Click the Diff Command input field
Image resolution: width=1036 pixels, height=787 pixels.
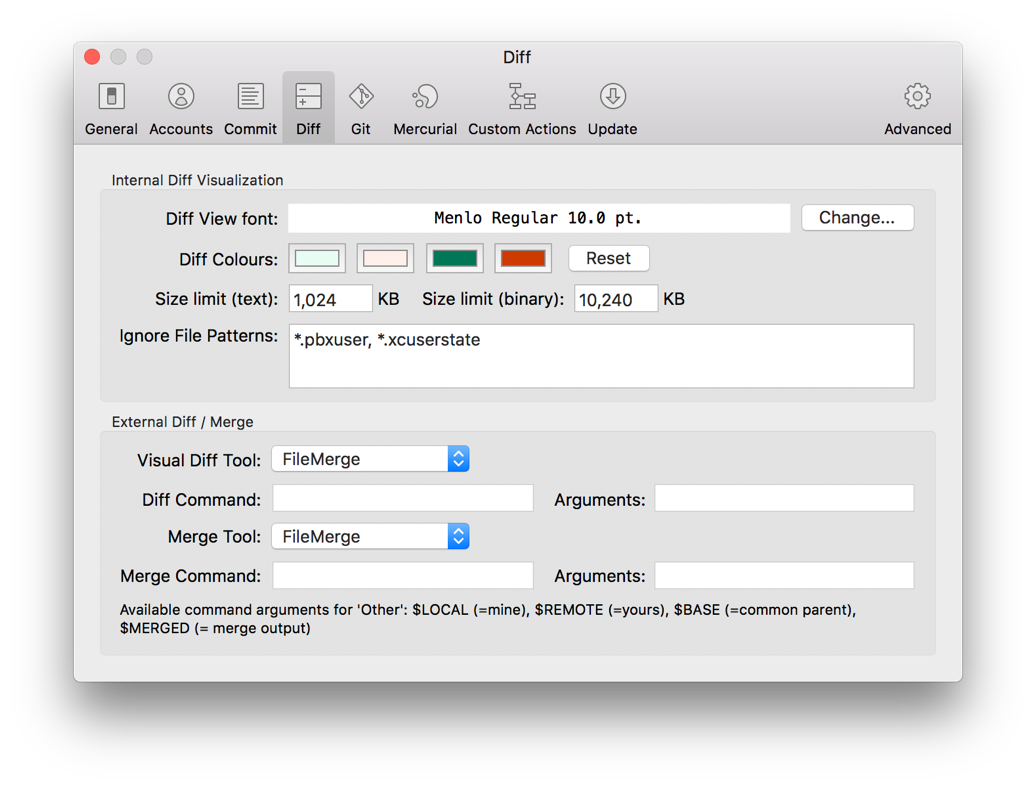(403, 499)
